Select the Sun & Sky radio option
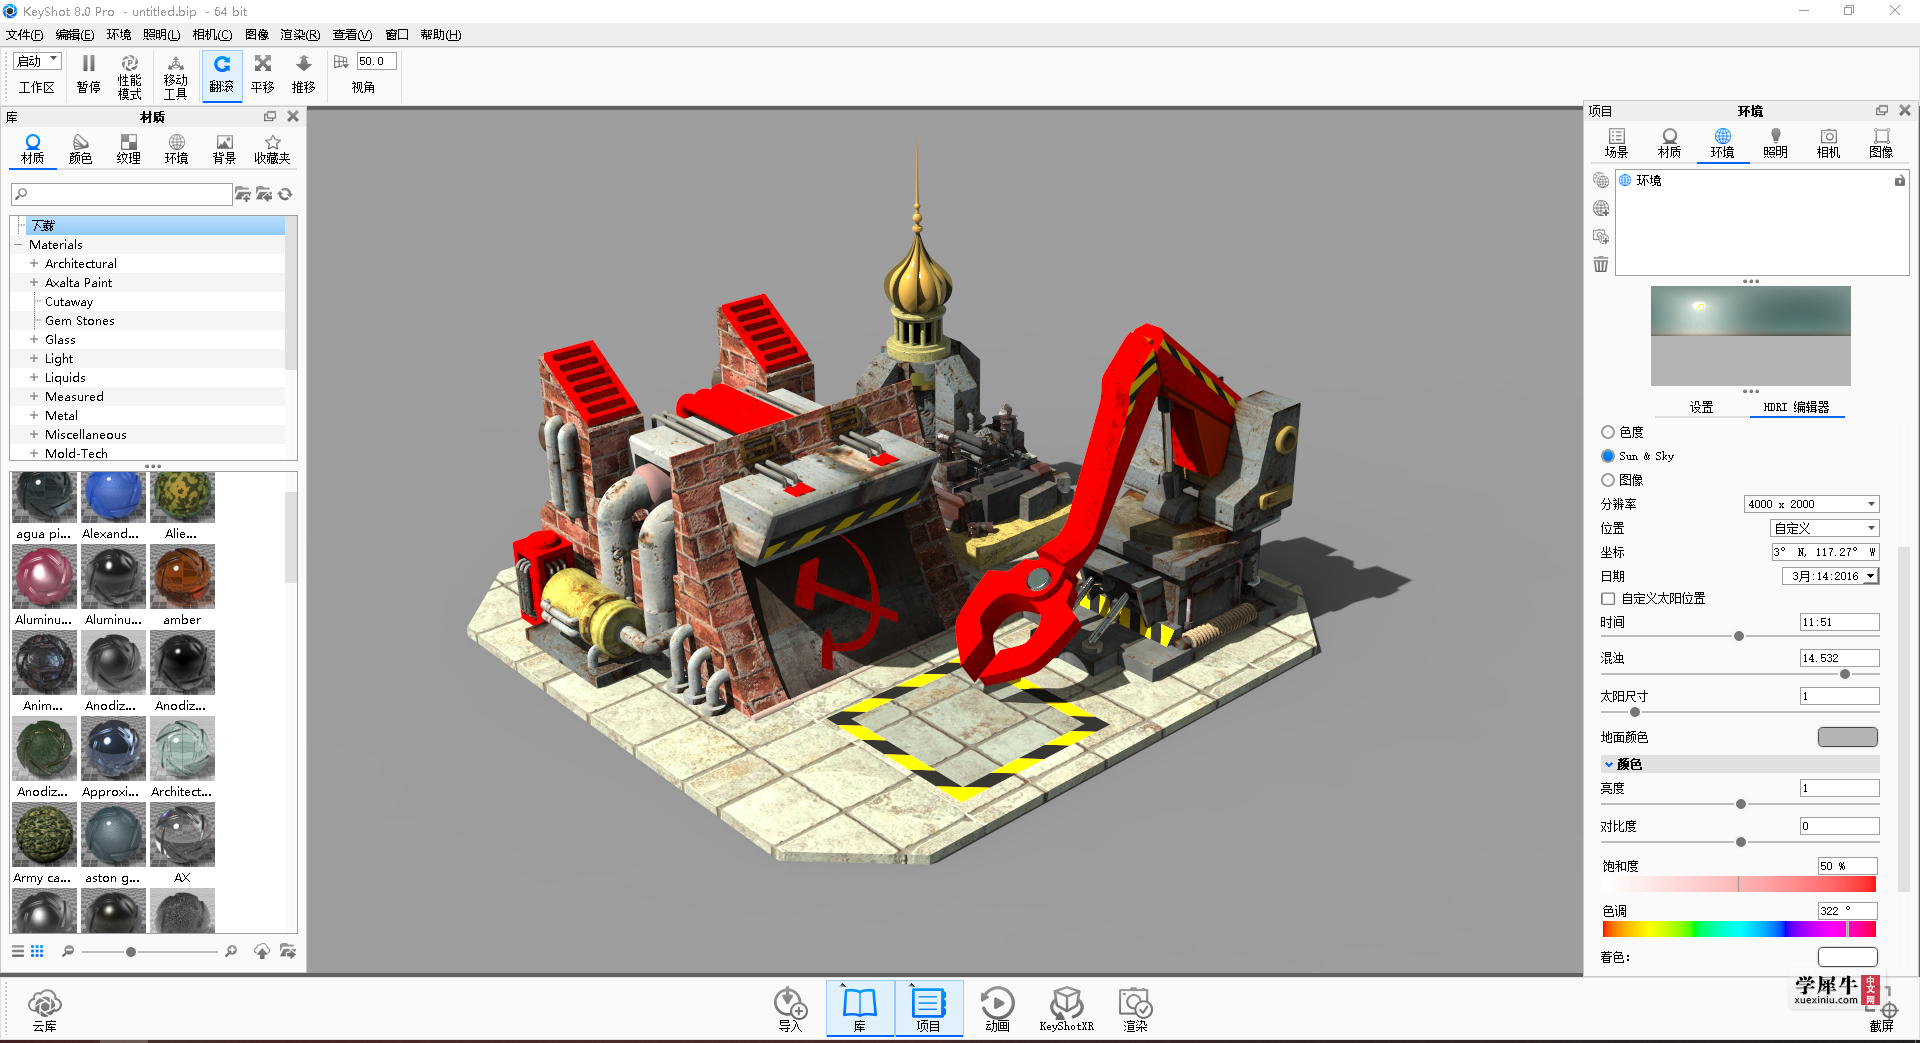Screen dimensions: 1920x1043 coord(1608,456)
